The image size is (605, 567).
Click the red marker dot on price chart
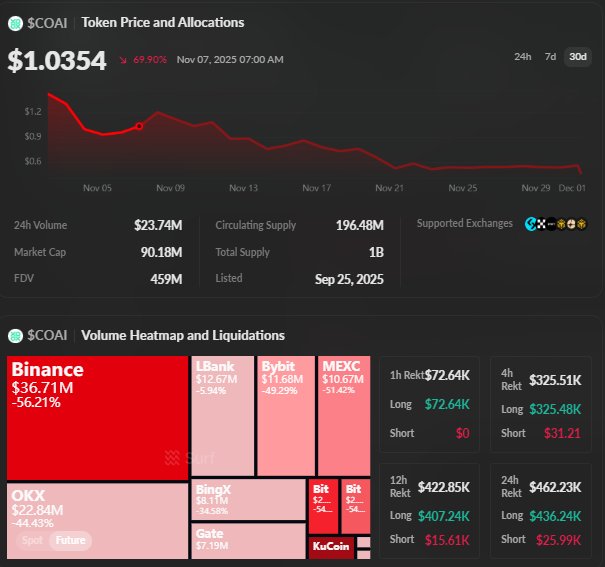(x=139, y=126)
